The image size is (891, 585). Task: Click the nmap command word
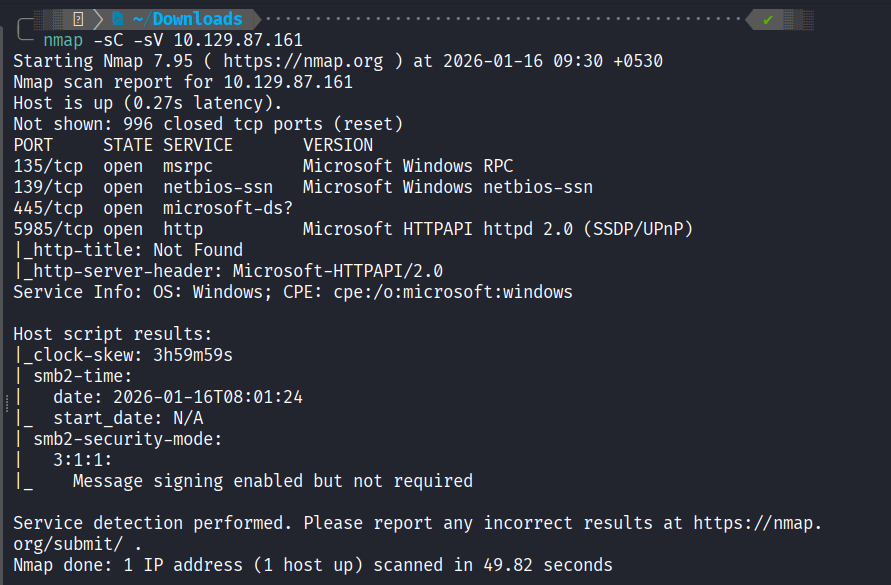click(63, 40)
